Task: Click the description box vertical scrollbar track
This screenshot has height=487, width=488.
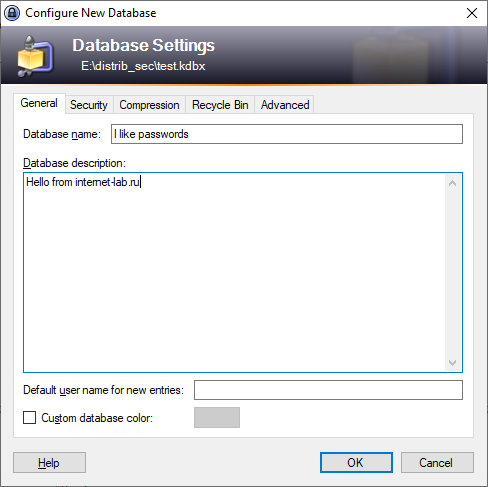Action: click(452, 272)
